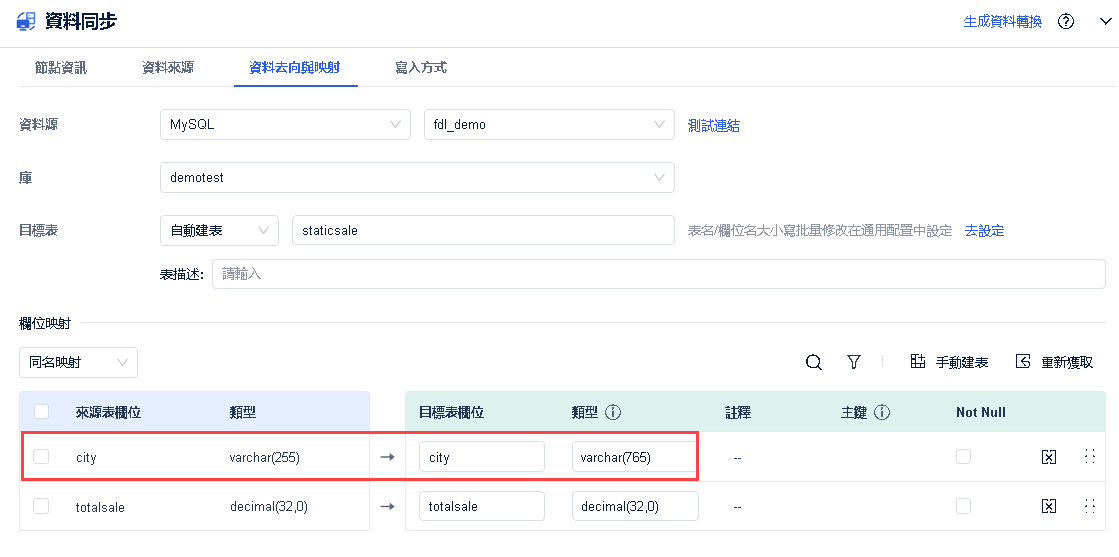Select the totalsale source row checkbox
Image resolution: width=1119 pixels, height=557 pixels.
41,506
